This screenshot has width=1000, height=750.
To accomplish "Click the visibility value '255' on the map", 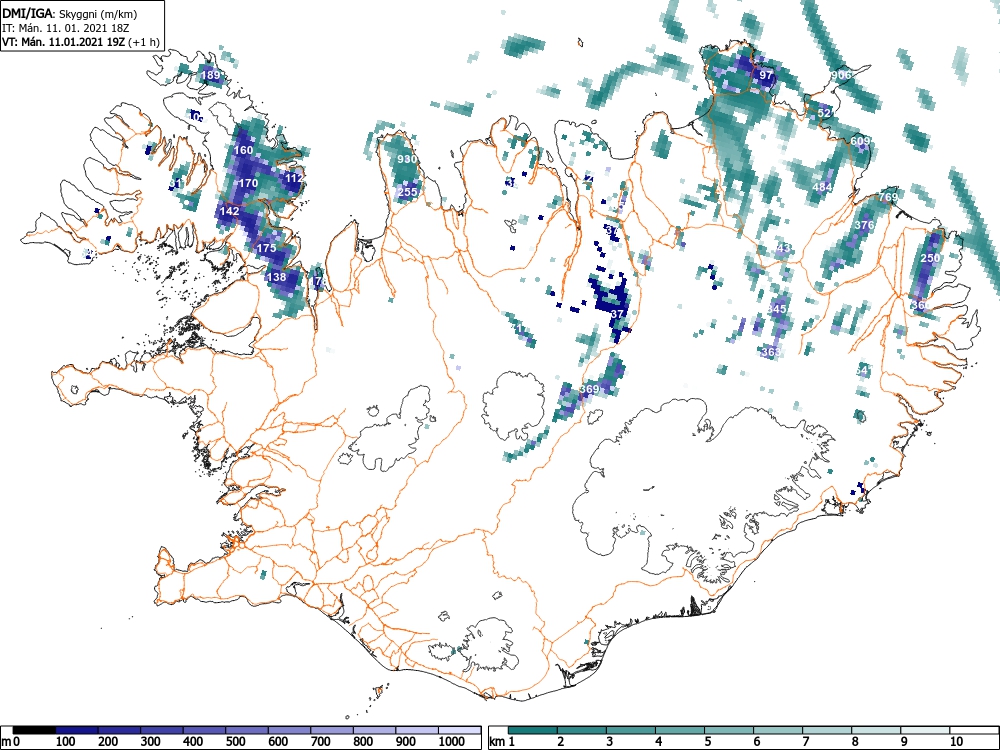I will 407,191.
